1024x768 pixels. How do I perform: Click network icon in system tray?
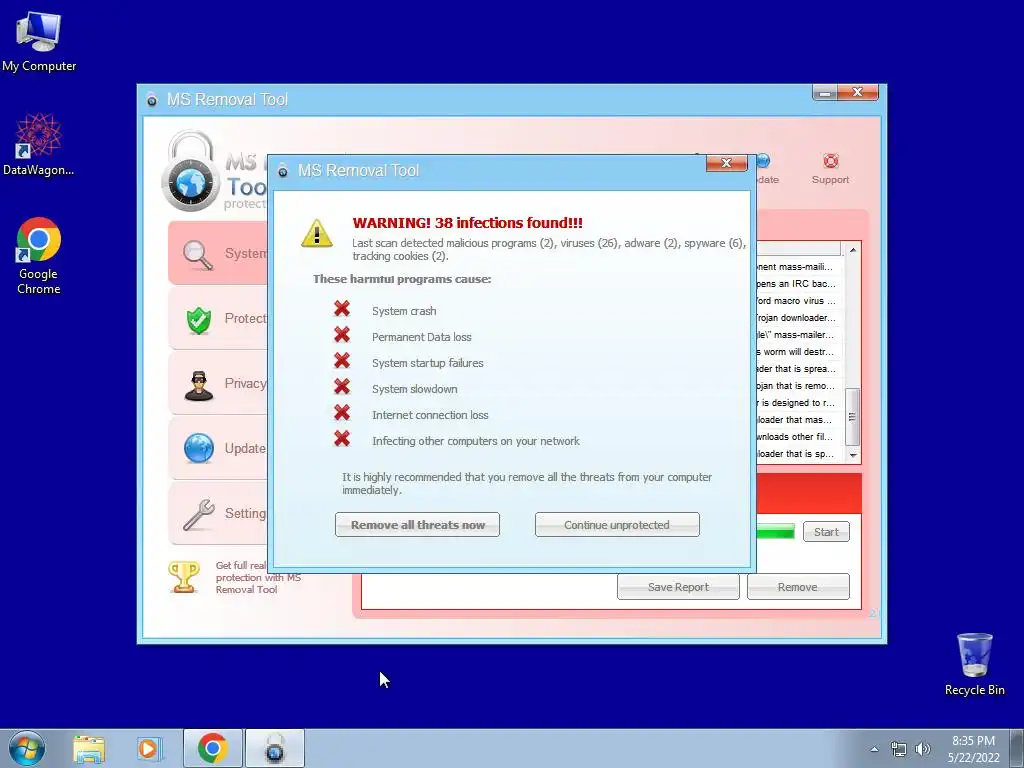tap(899, 749)
